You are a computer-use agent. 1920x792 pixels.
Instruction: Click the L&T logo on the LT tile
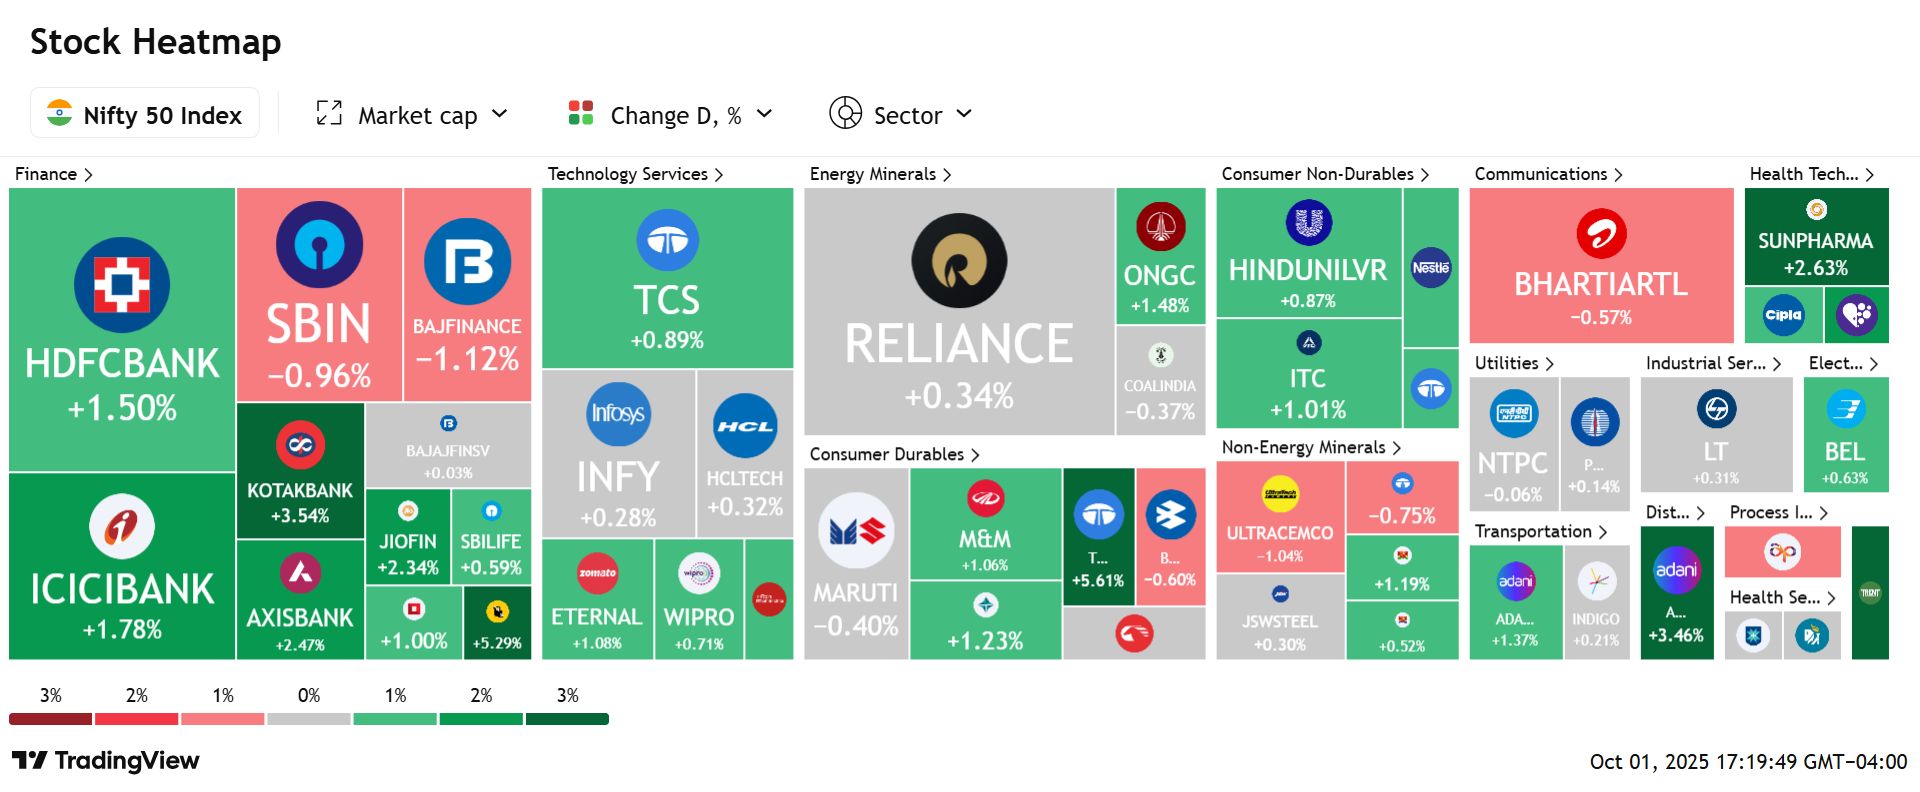(1716, 409)
